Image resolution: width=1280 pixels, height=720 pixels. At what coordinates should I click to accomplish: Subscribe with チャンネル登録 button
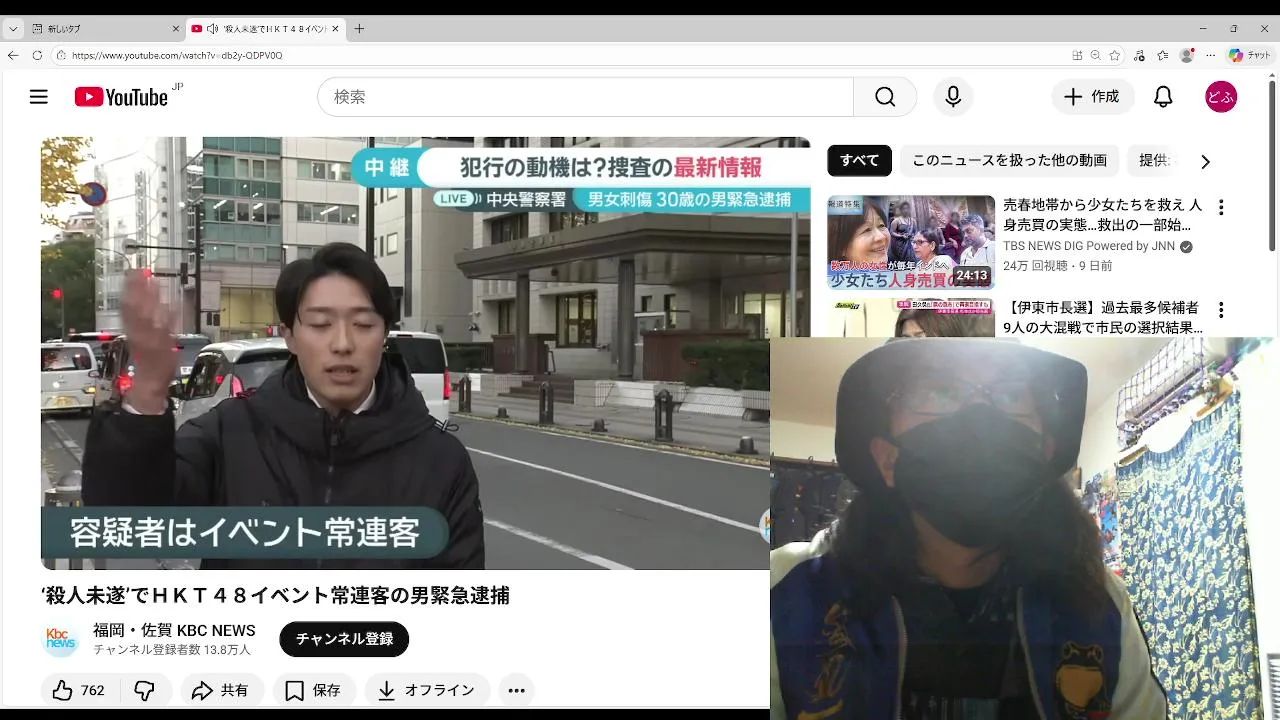(344, 639)
